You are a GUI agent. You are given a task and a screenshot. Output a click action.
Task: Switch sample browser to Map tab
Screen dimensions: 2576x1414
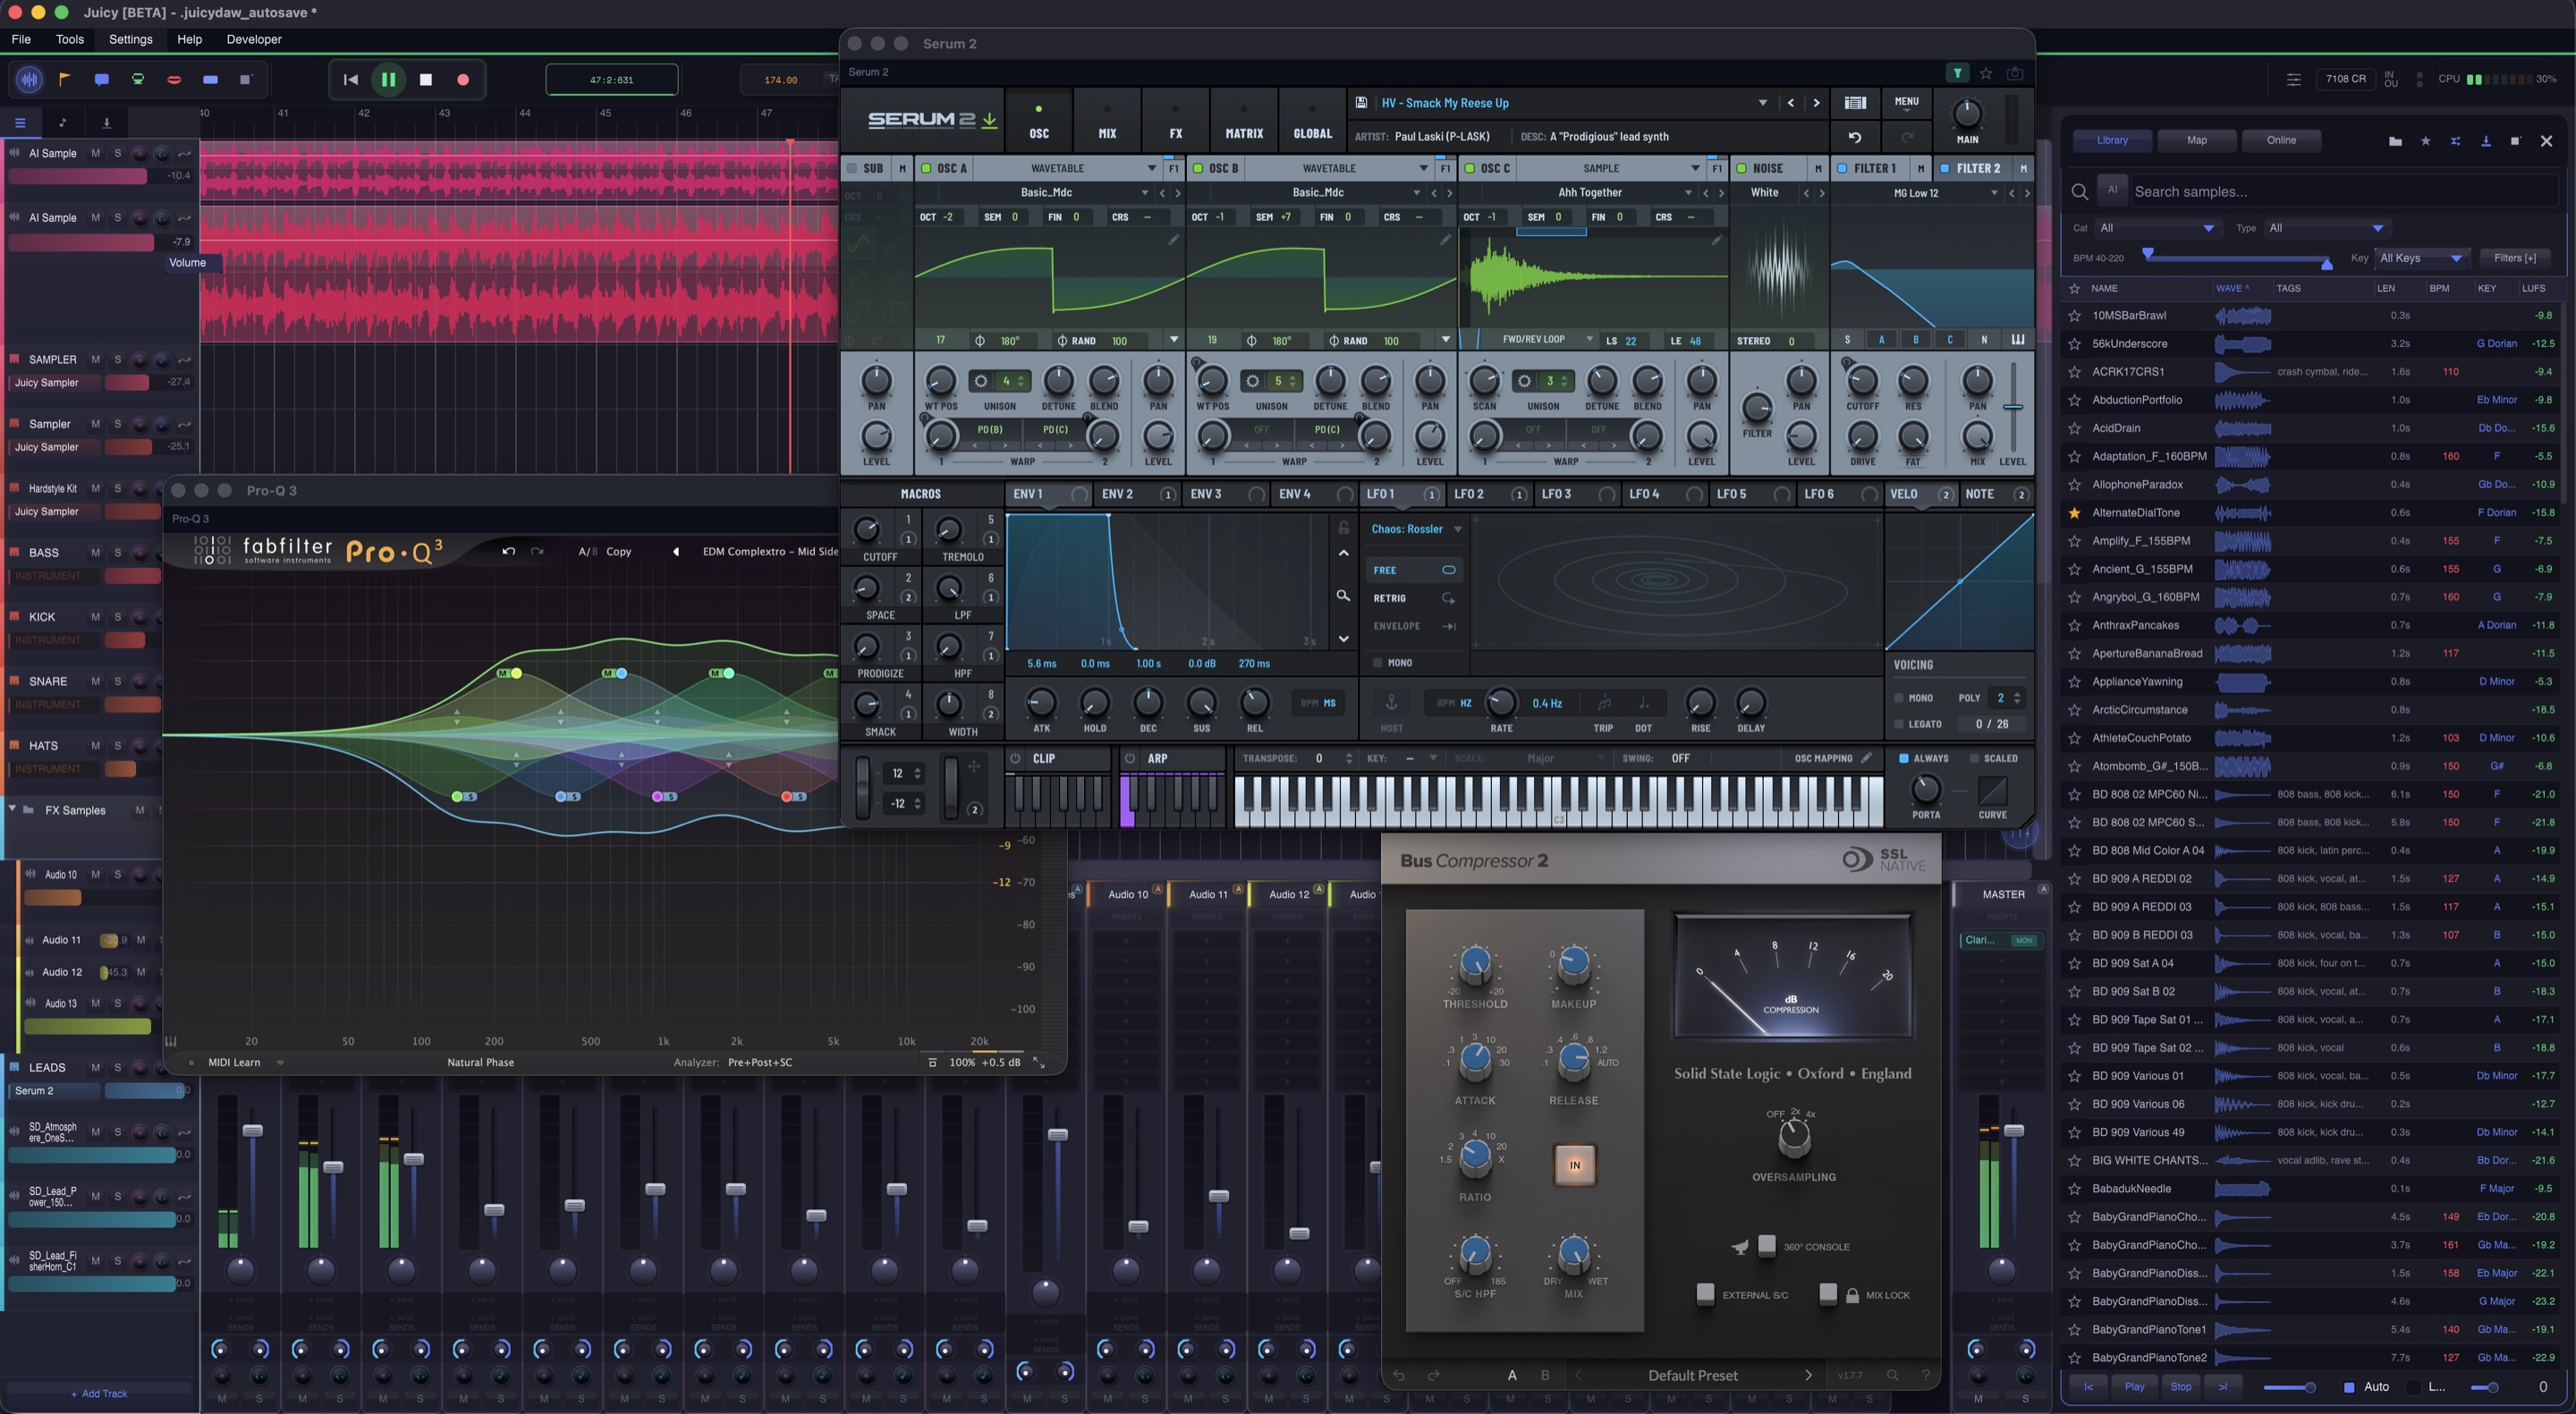pos(2197,140)
